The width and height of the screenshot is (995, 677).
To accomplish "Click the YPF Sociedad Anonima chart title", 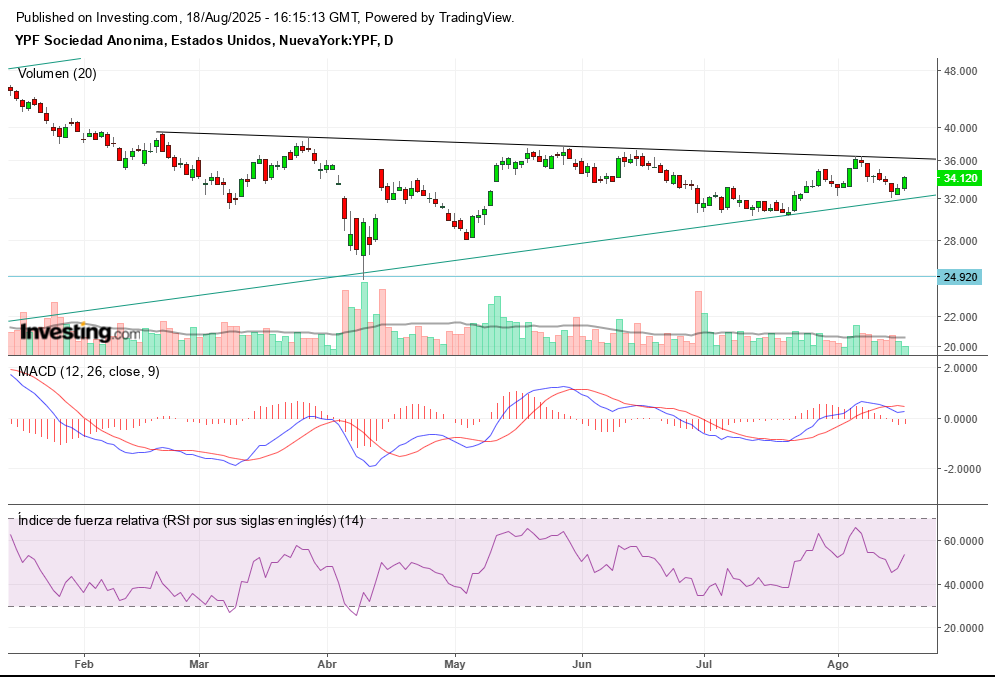I will (x=203, y=40).
